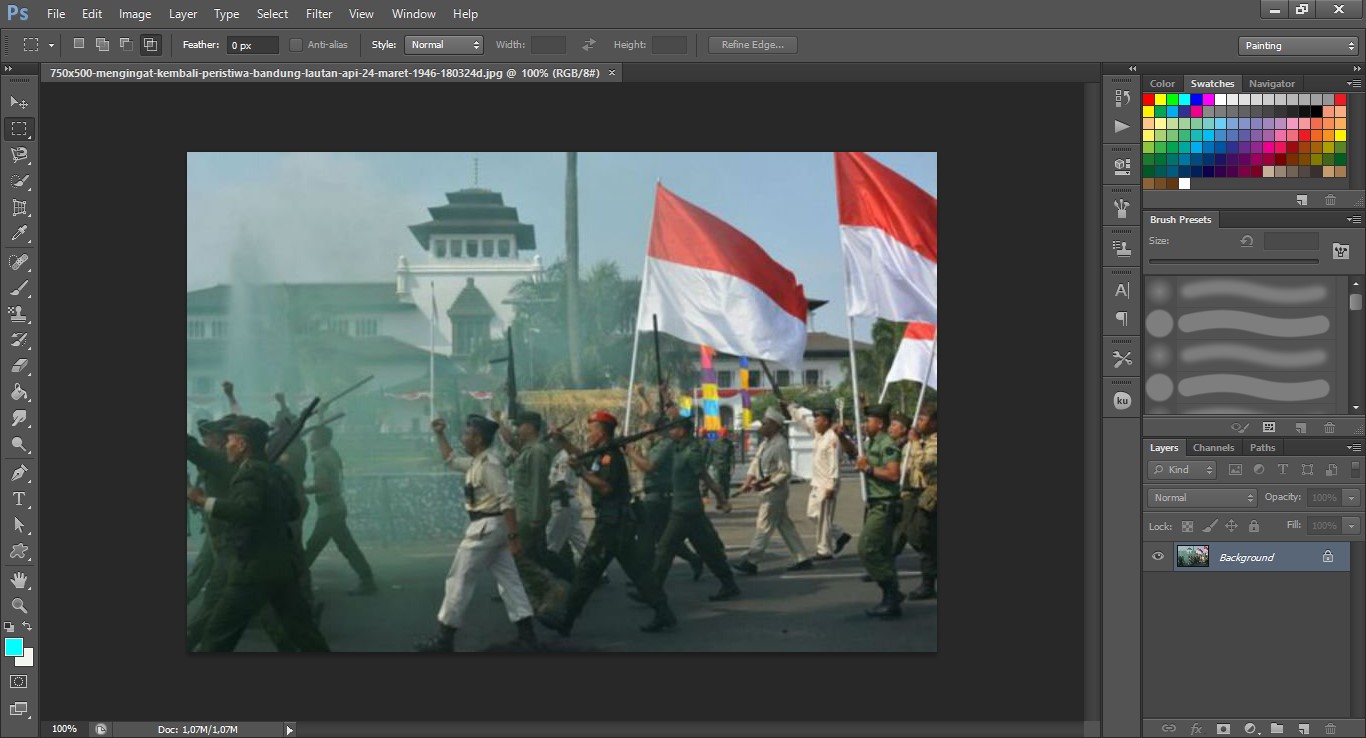Open the collapsed Actions panel icon
1366x738 pixels.
[x=1122, y=126]
